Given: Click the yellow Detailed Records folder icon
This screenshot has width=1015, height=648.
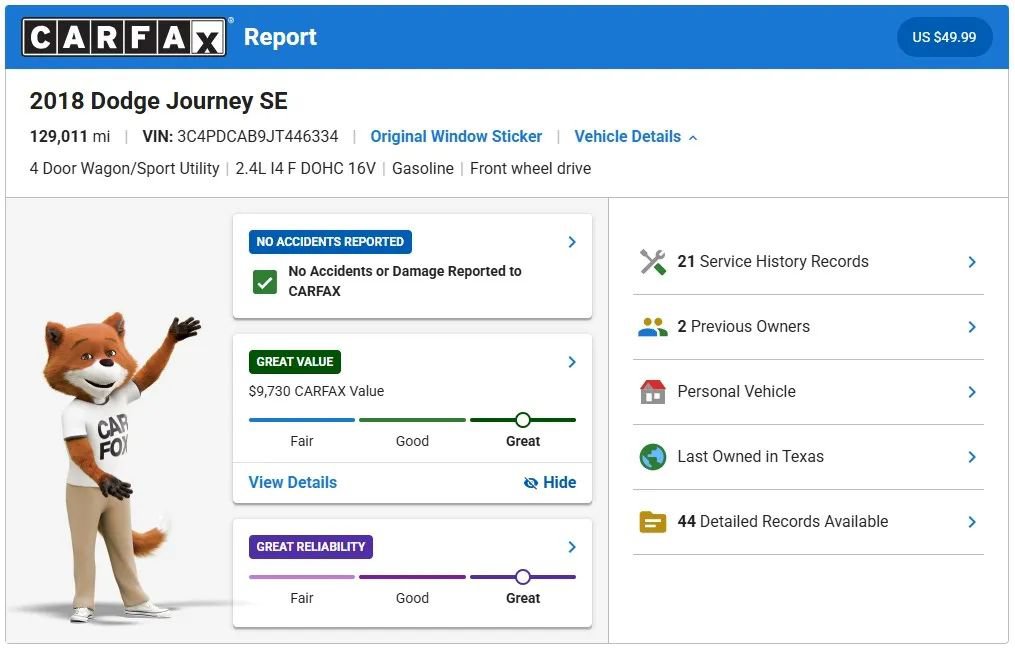Looking at the screenshot, I should pos(652,522).
